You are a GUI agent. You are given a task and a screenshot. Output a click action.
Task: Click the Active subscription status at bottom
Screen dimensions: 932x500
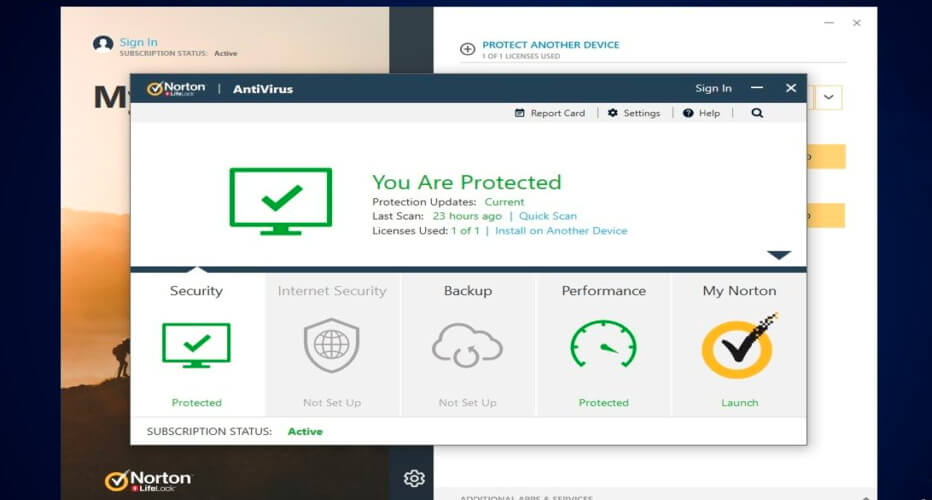305,432
